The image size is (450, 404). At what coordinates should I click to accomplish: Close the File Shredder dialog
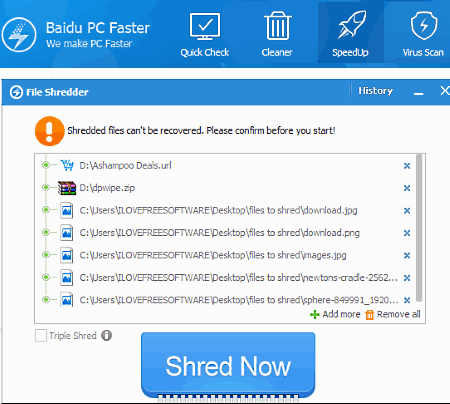click(445, 91)
